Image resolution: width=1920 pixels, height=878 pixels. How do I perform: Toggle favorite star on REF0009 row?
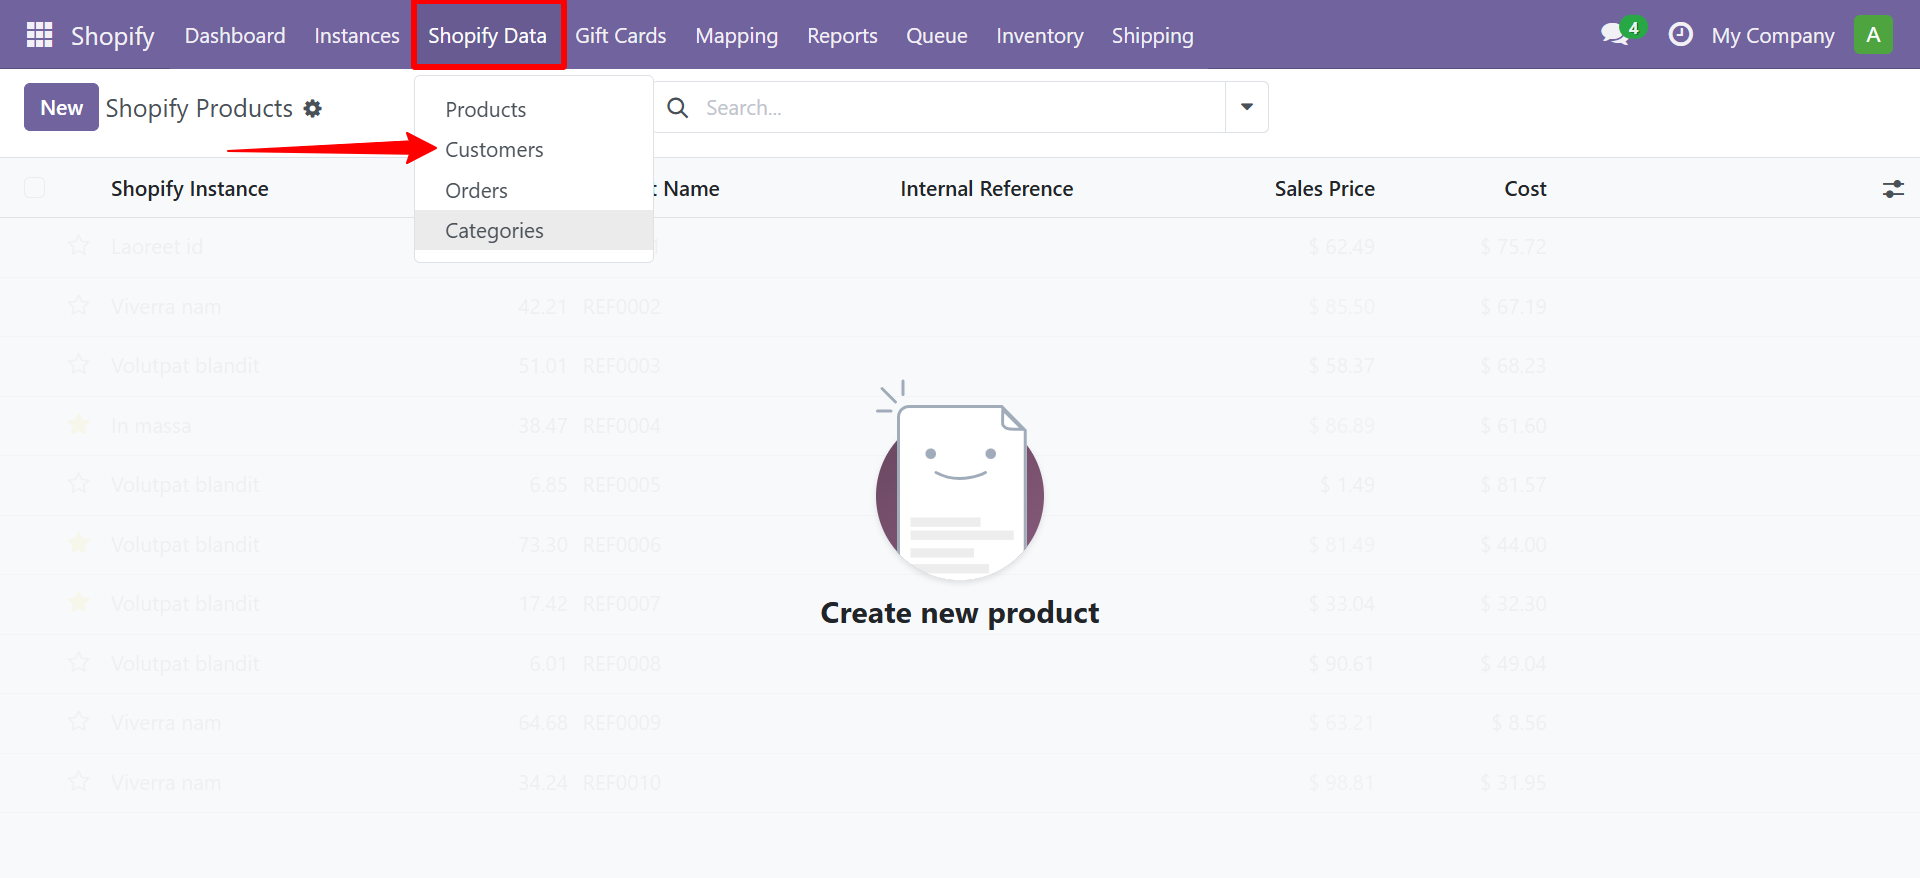(79, 722)
